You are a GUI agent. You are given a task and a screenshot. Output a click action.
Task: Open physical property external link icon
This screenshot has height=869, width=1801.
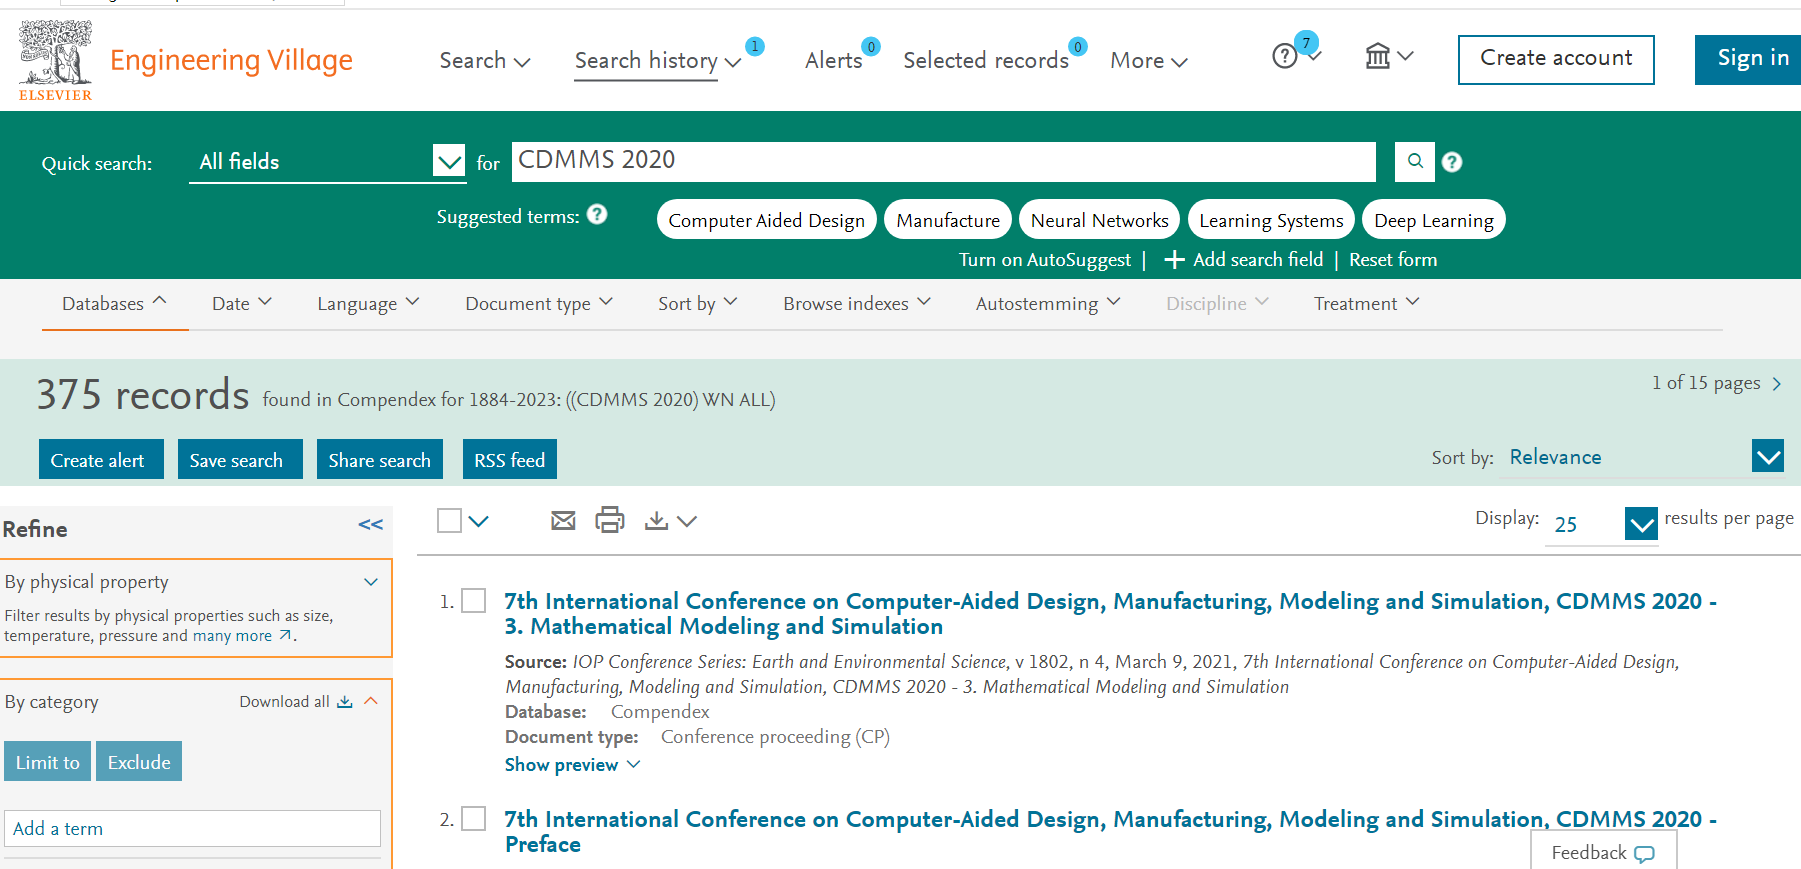286,636
